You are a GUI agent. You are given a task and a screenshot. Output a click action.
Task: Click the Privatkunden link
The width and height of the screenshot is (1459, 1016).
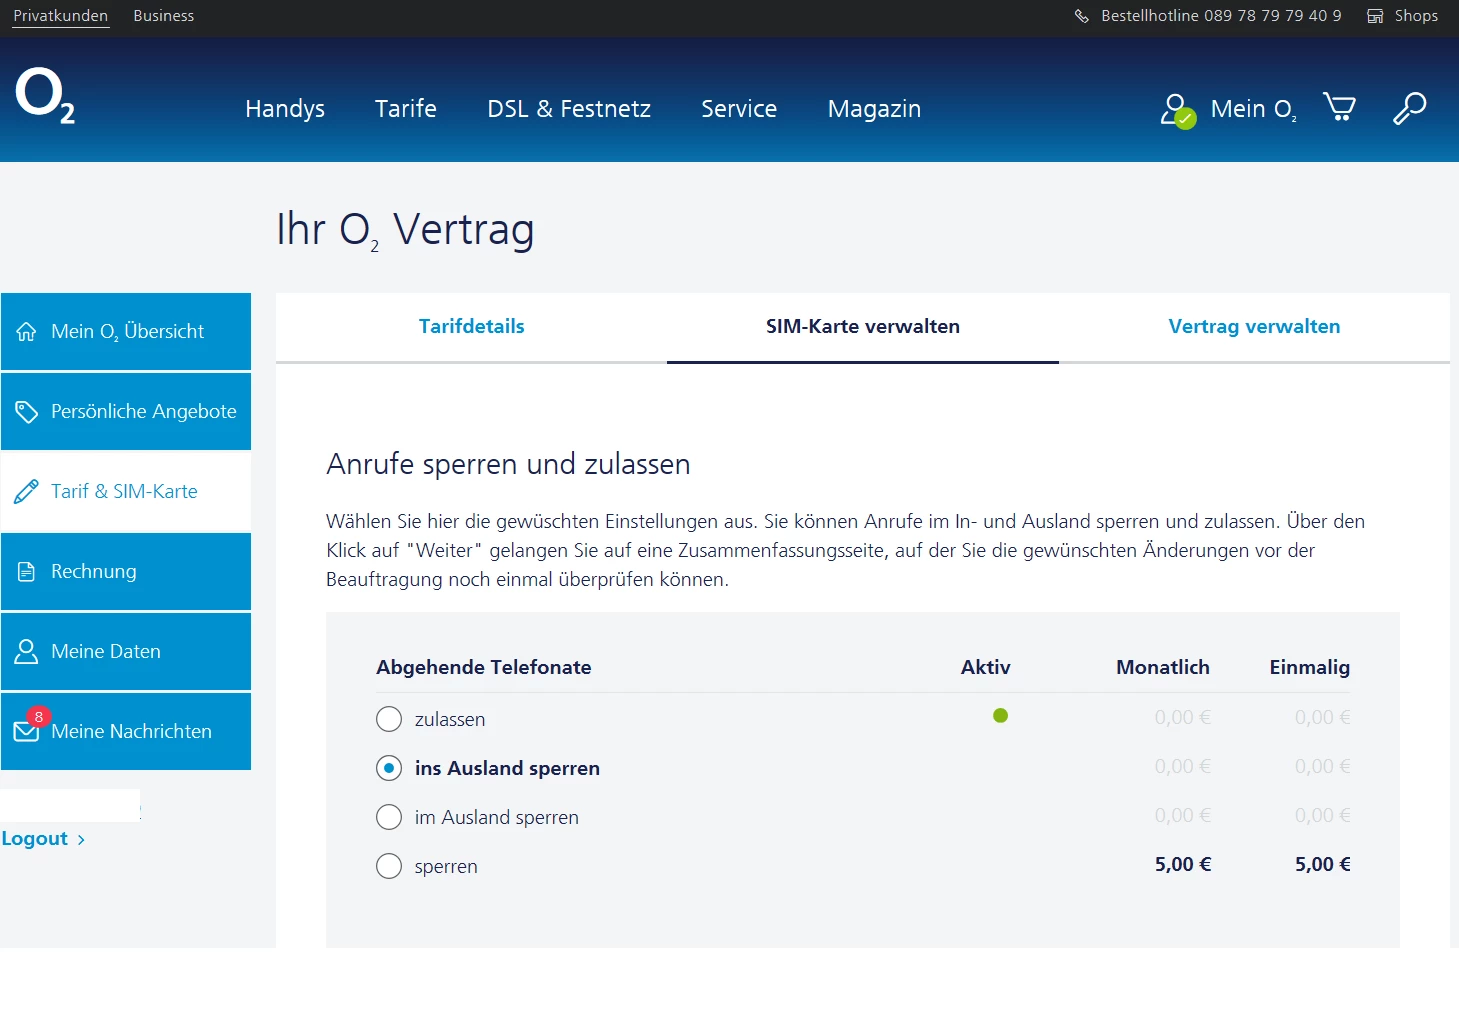point(61,16)
